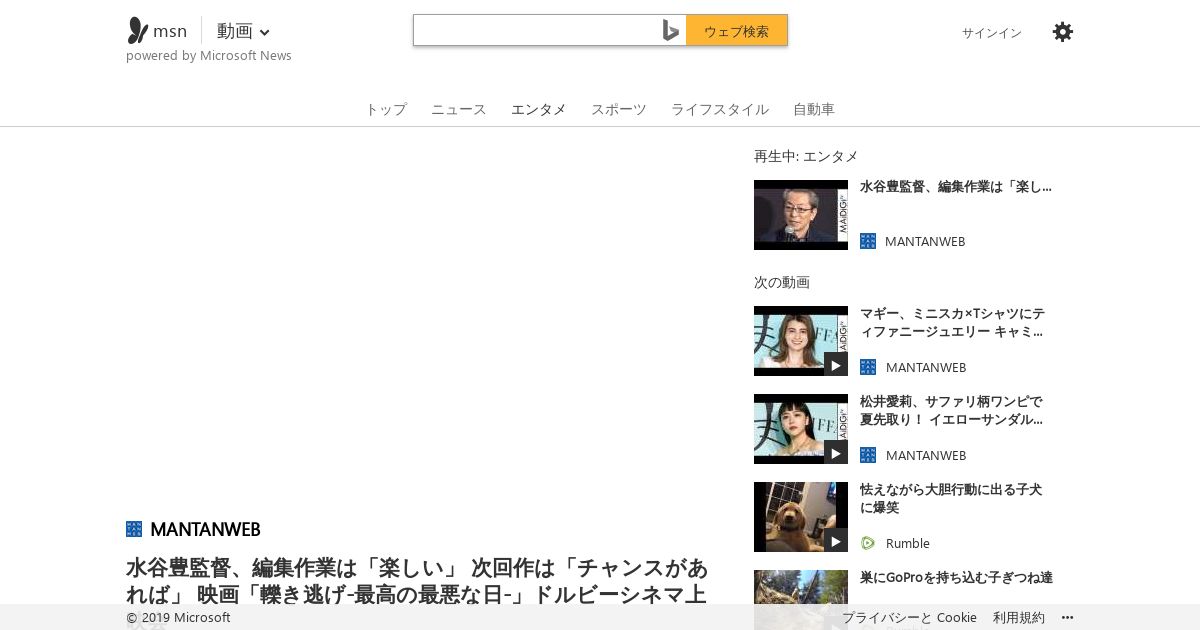Click MANTANWEB label under the マギー video
Image resolution: width=1200 pixels, height=630 pixels.
[926, 367]
